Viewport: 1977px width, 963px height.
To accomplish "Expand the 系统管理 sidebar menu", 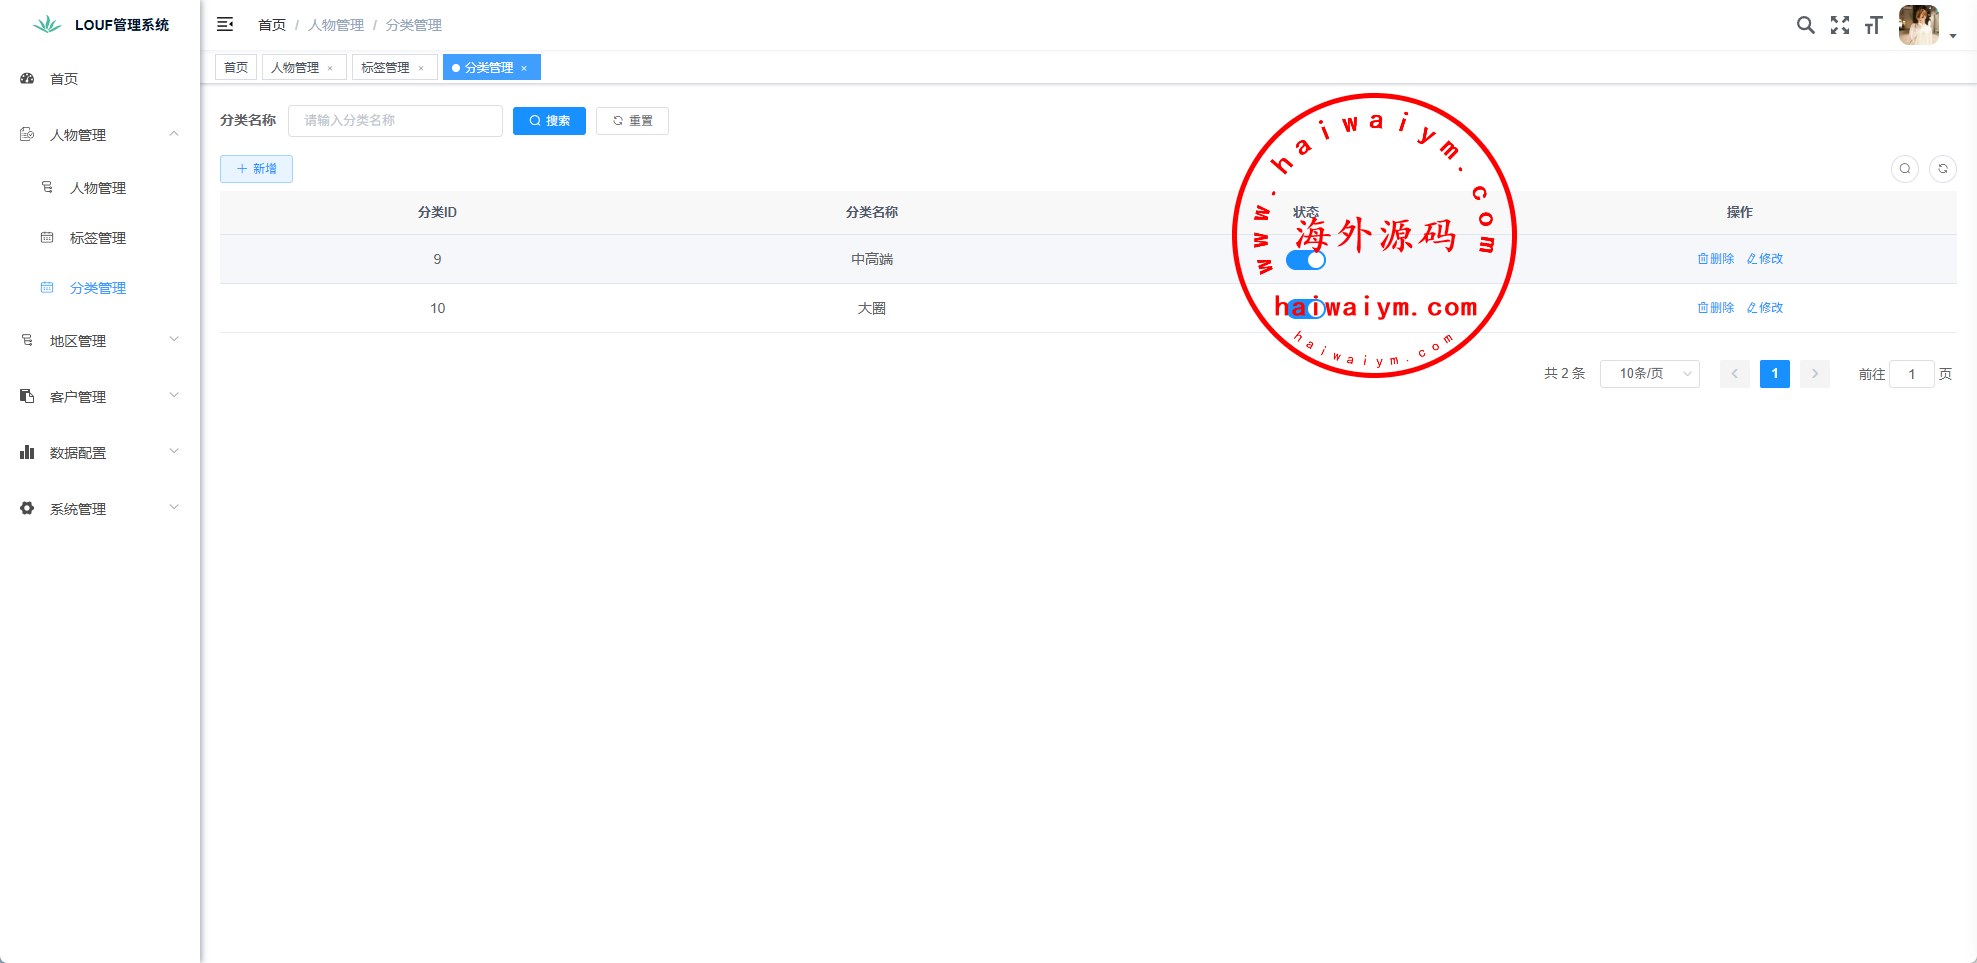I will tap(100, 509).
